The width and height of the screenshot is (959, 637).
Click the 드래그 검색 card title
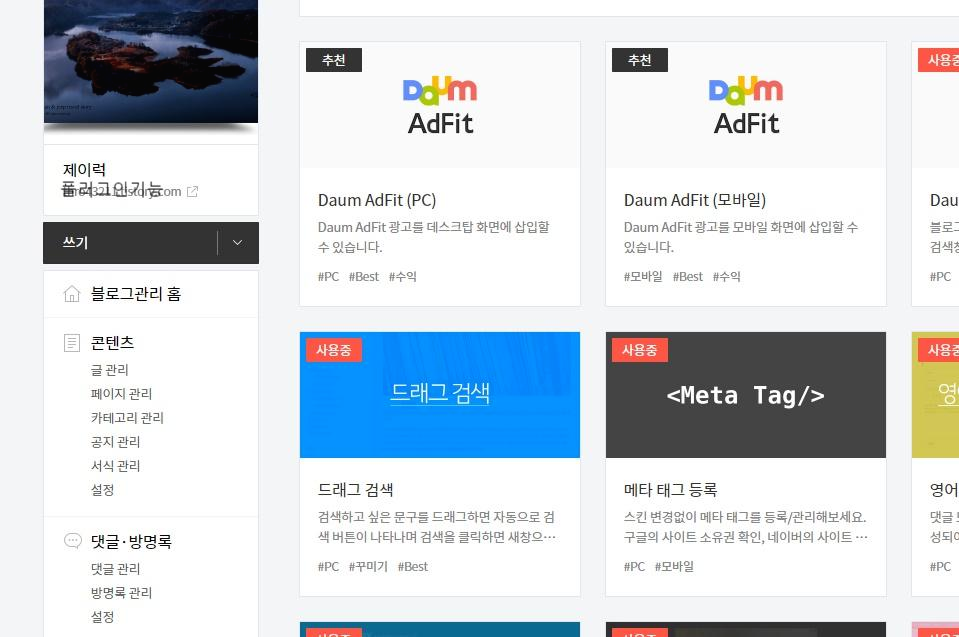[355, 490]
